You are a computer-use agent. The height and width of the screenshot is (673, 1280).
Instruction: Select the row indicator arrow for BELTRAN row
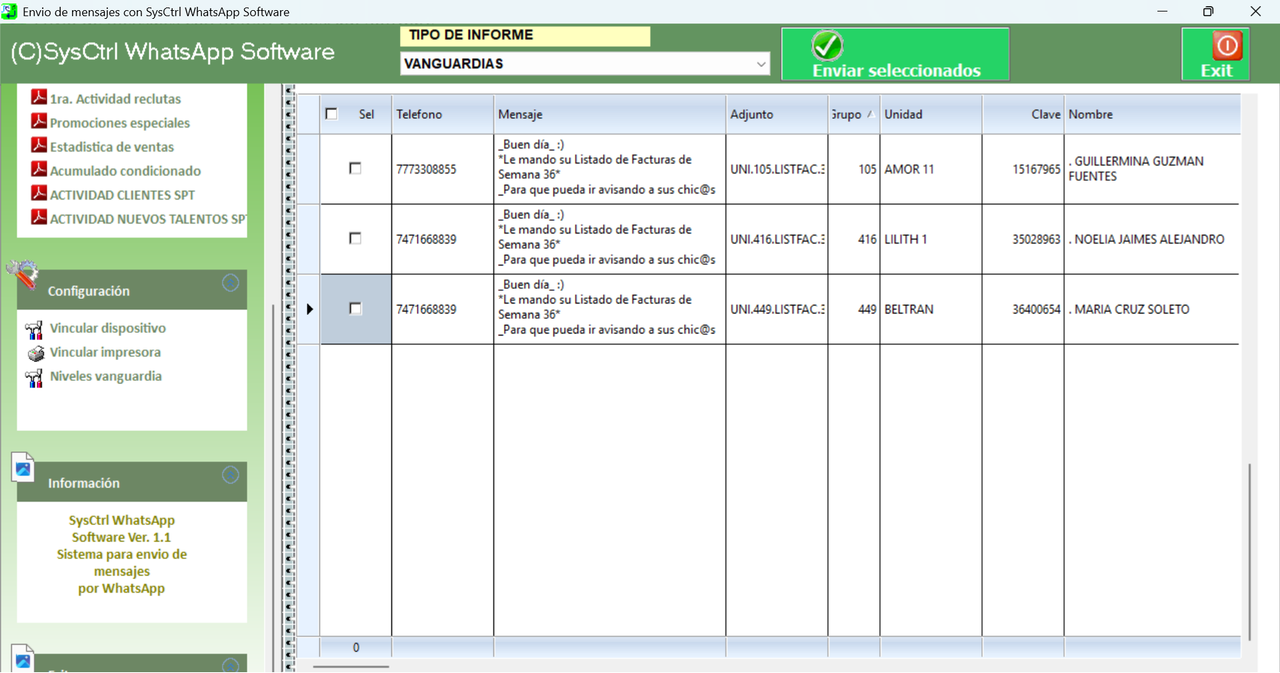click(309, 309)
